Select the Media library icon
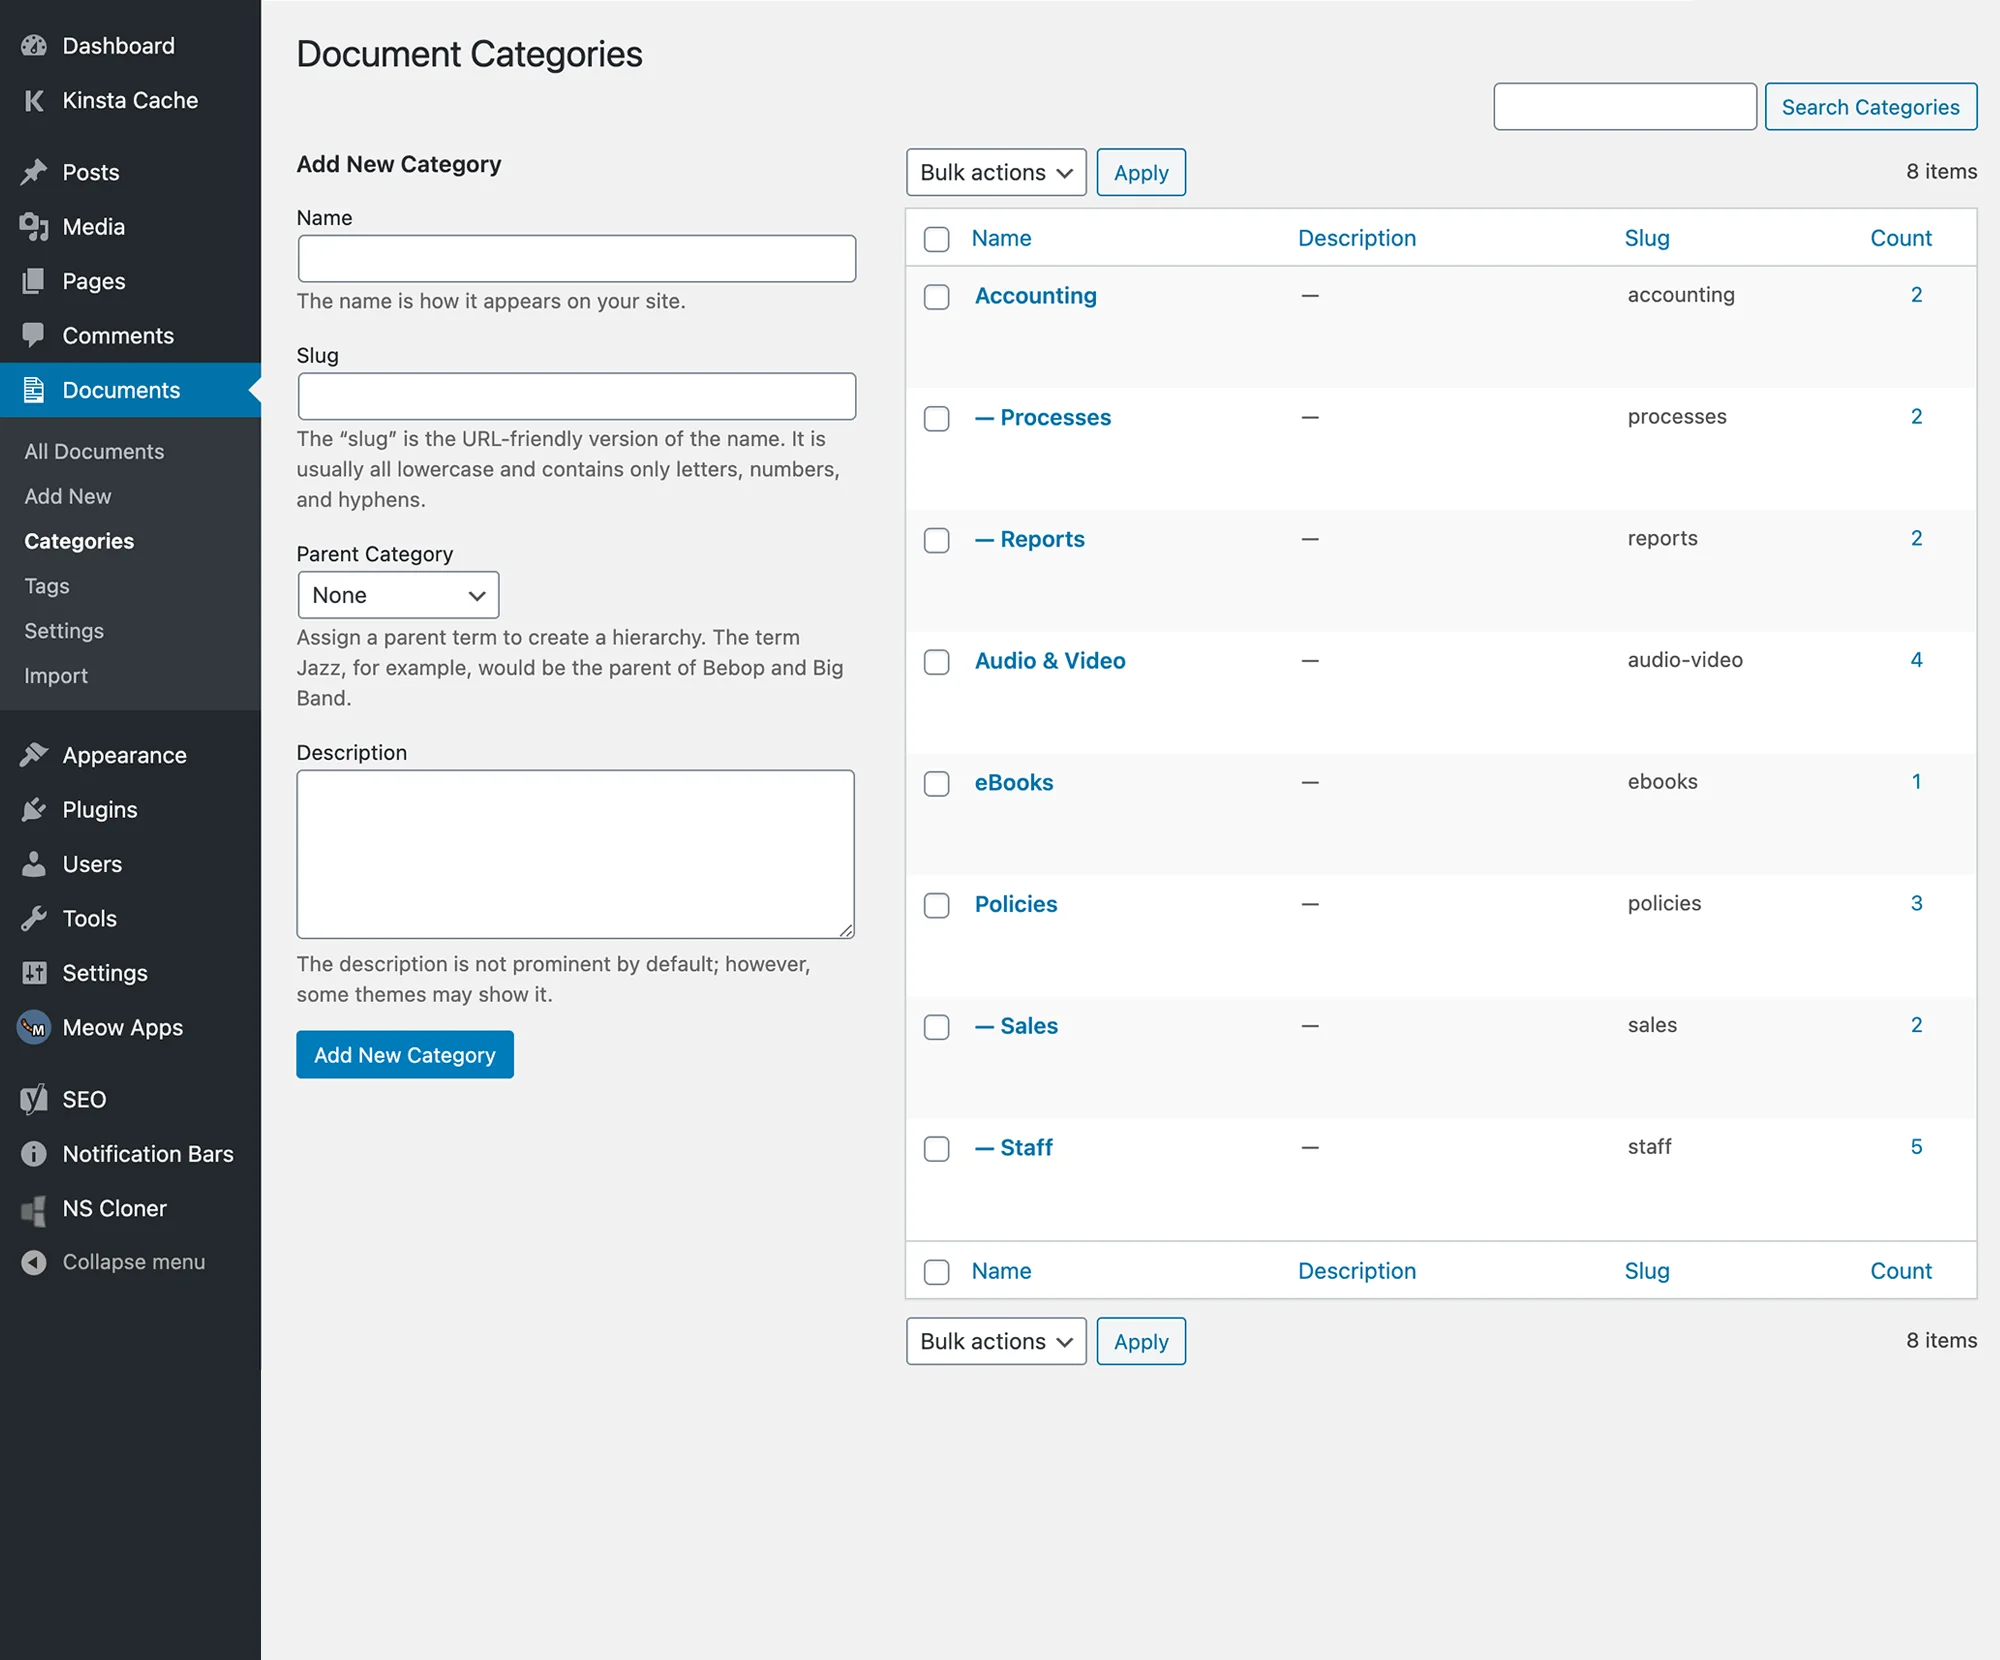This screenshot has width=2000, height=1660. (x=33, y=227)
